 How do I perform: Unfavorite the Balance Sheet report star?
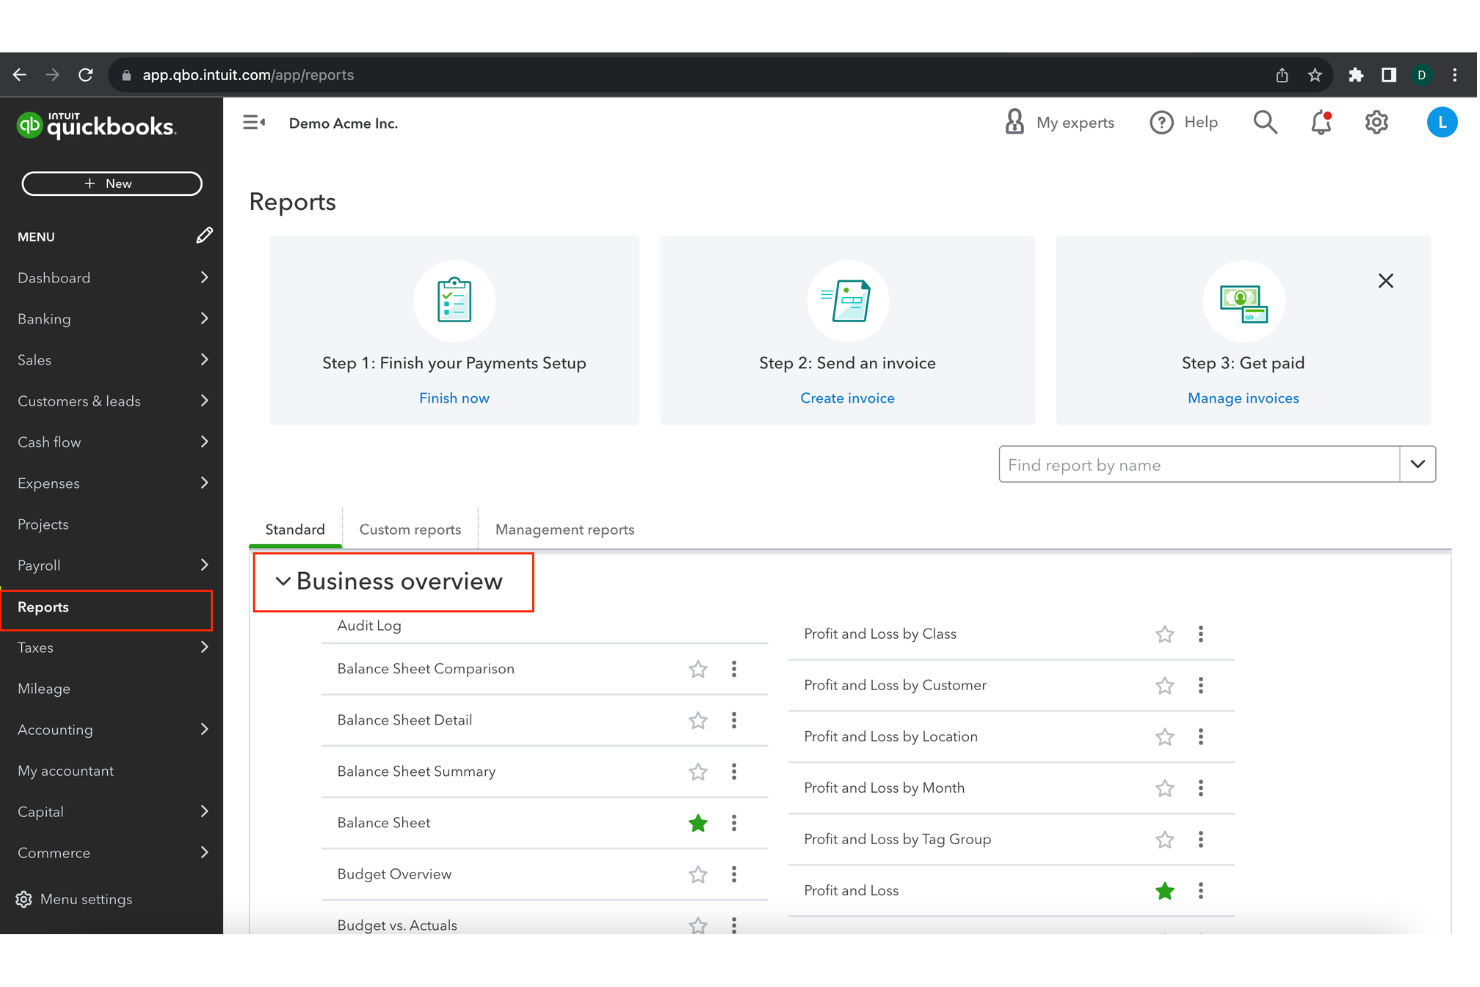[698, 823]
